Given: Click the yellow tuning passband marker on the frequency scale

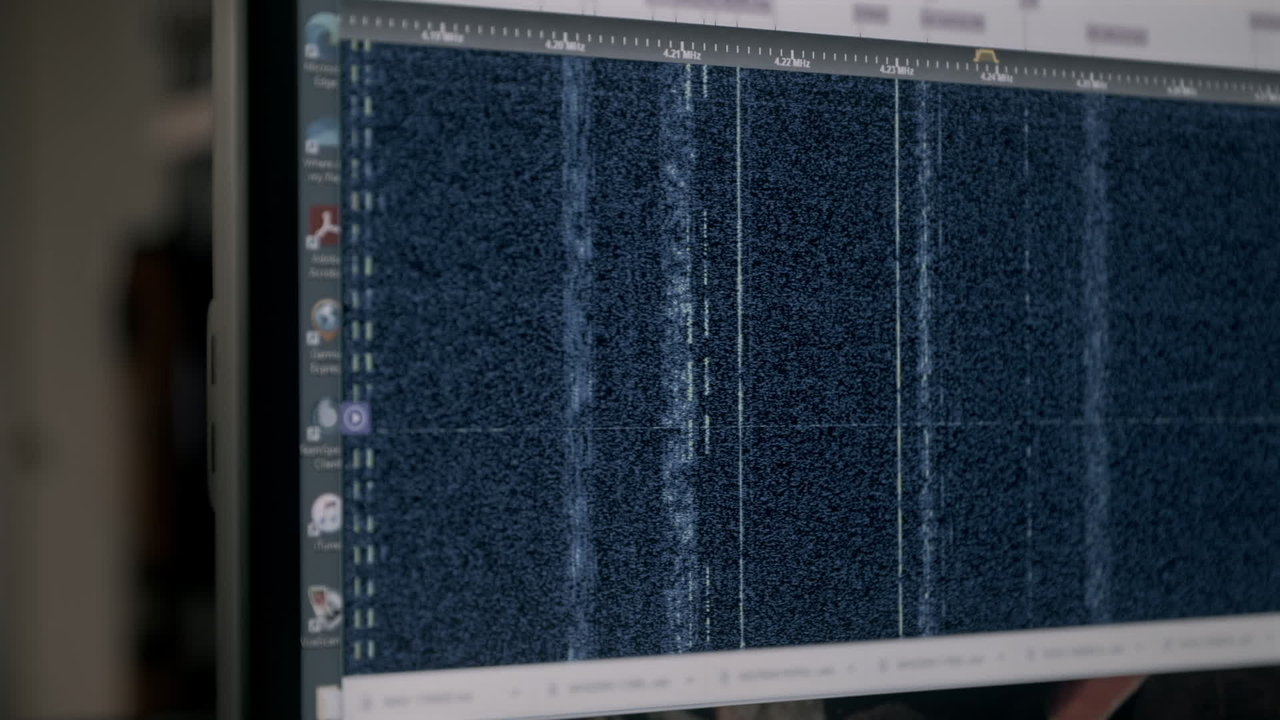Looking at the screenshot, I should coord(985,57).
